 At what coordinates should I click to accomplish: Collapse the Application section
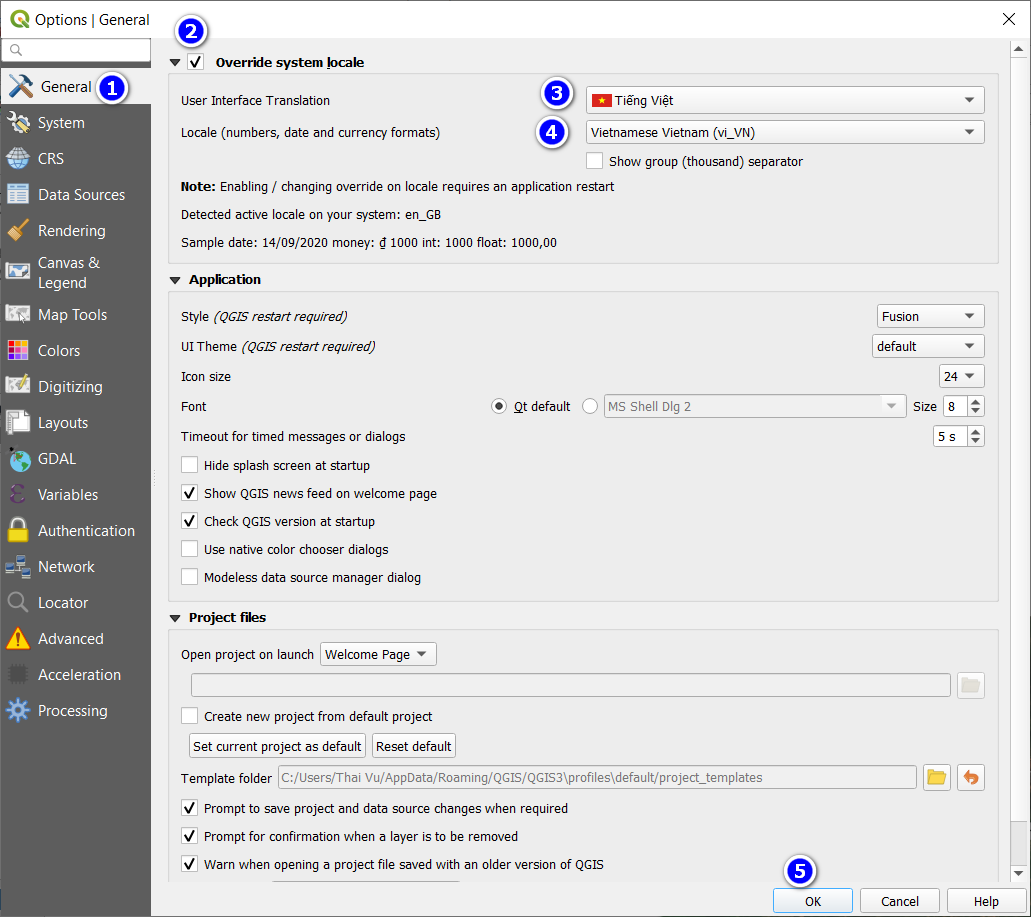175,280
